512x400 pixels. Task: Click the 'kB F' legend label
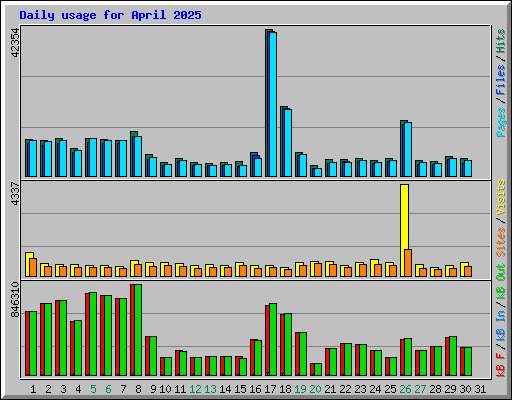pyautogui.click(x=500, y=365)
